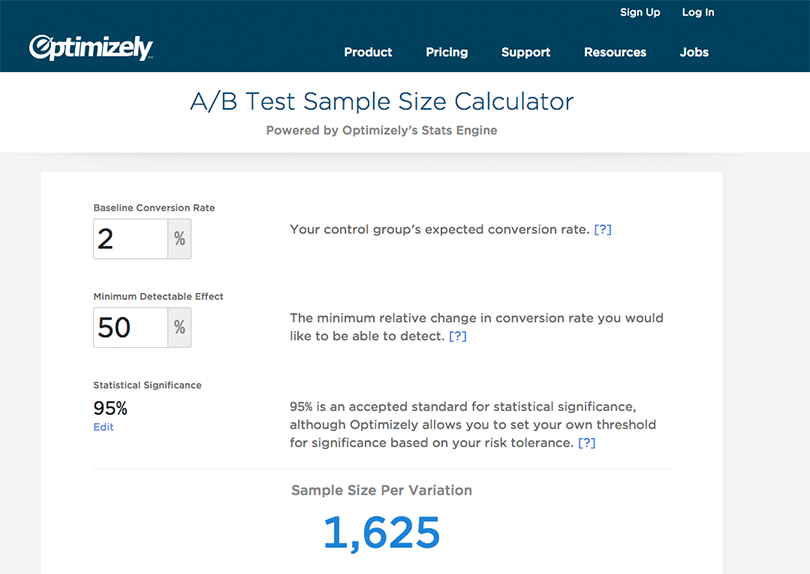The image size is (810, 574).
Task: Click the Optimizely logo
Action: (91, 48)
